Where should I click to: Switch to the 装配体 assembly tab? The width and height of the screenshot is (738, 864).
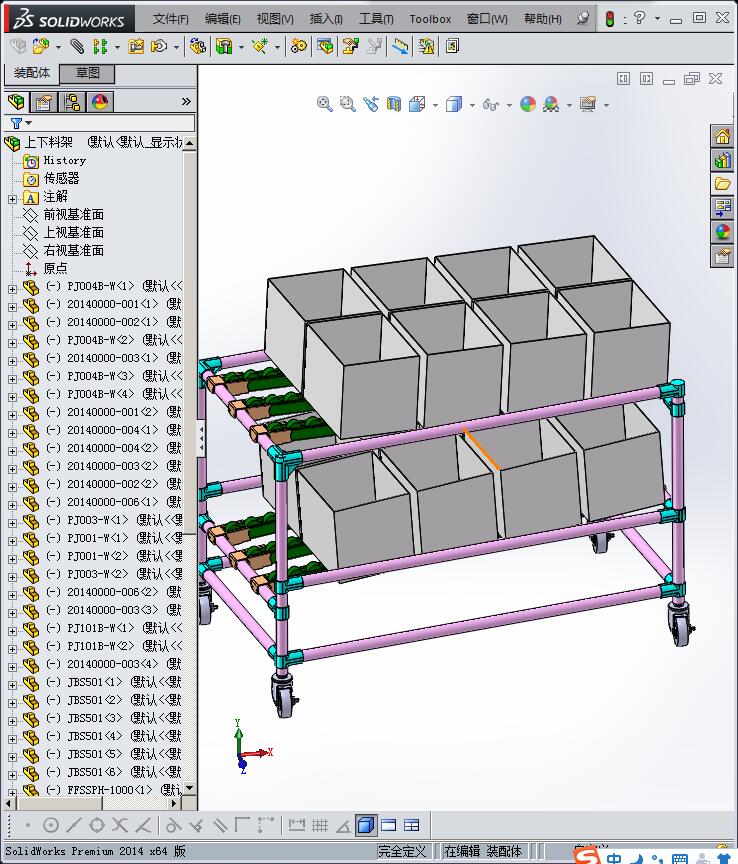coord(31,73)
